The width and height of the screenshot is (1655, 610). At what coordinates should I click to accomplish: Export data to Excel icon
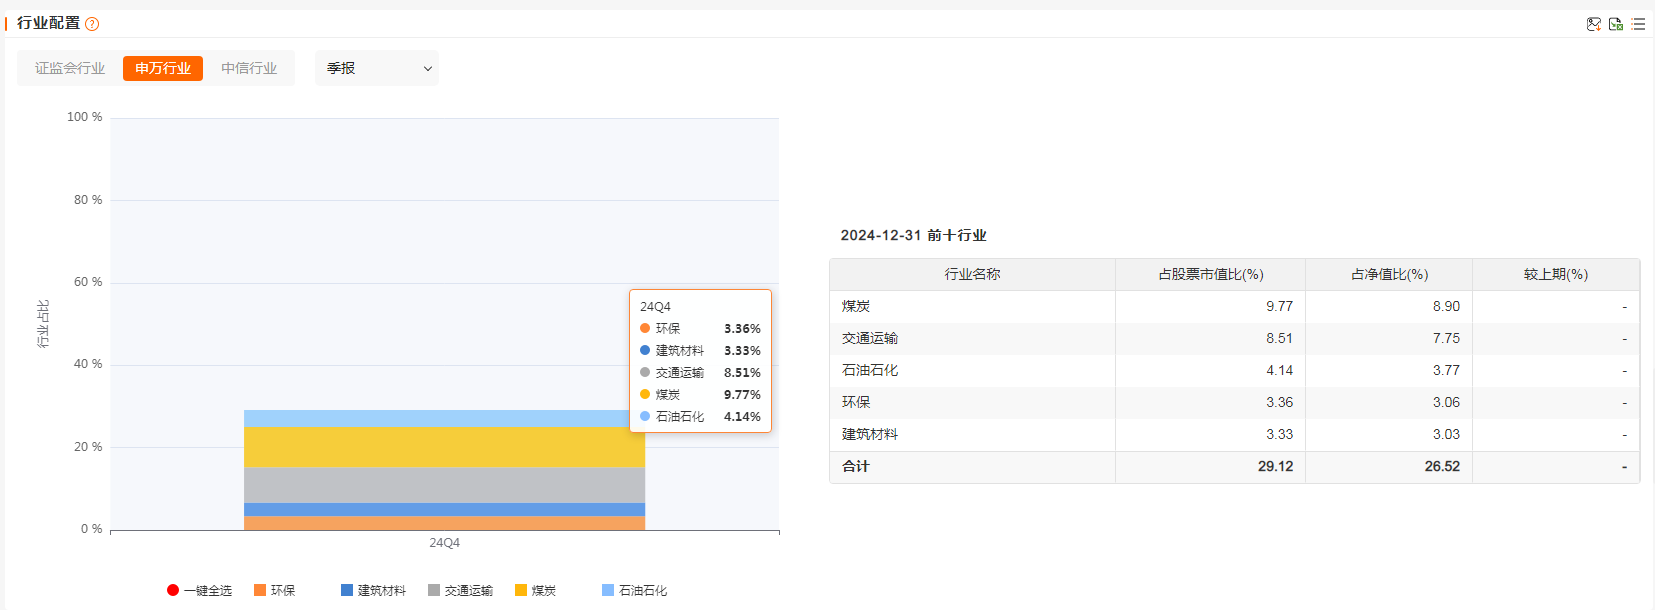(1616, 24)
